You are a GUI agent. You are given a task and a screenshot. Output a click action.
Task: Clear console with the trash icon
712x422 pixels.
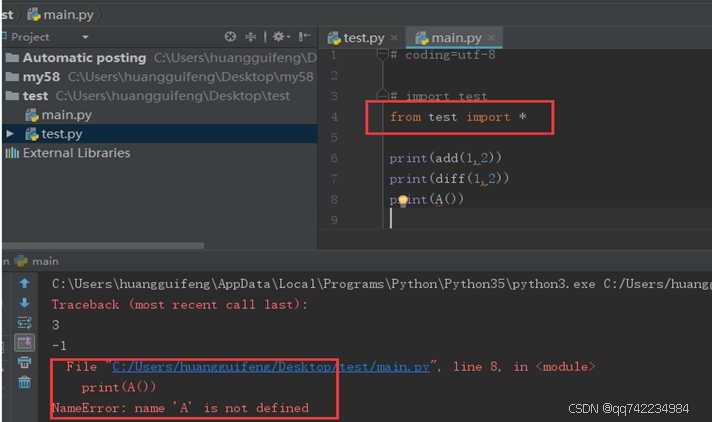(25, 382)
